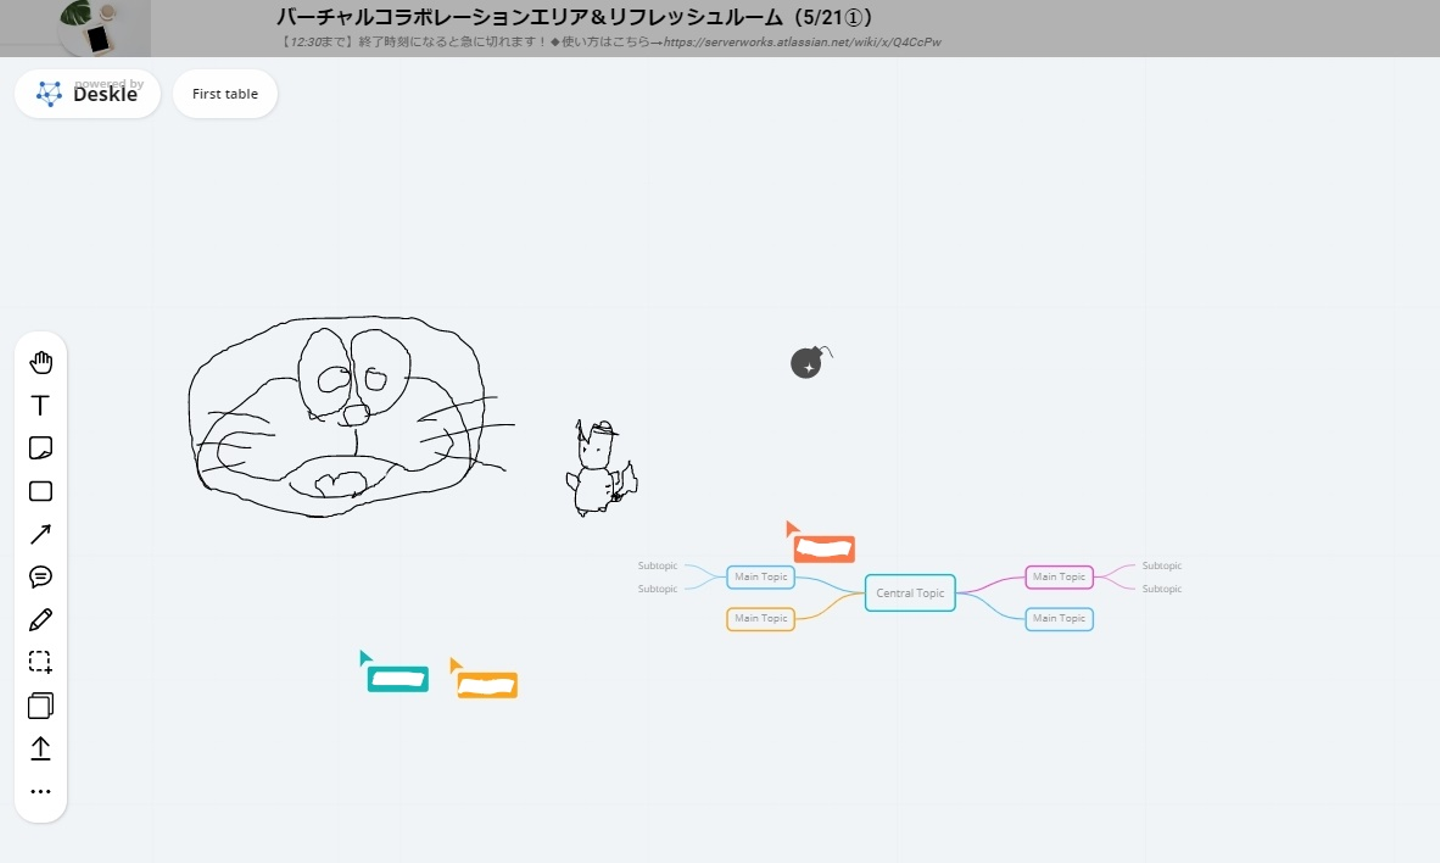Click the bomb sticker on canvas
The image size is (1440, 863).
coord(811,361)
